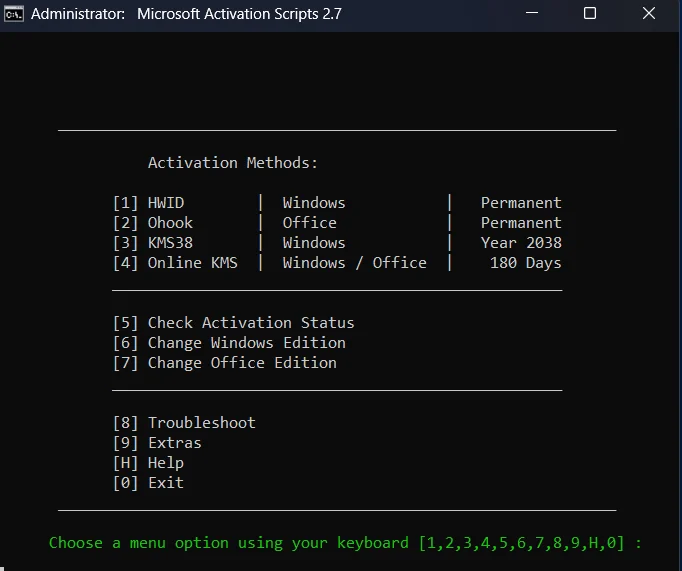Click 'Permanent' in the Ohook row
The height and width of the screenshot is (571, 682).
point(521,223)
